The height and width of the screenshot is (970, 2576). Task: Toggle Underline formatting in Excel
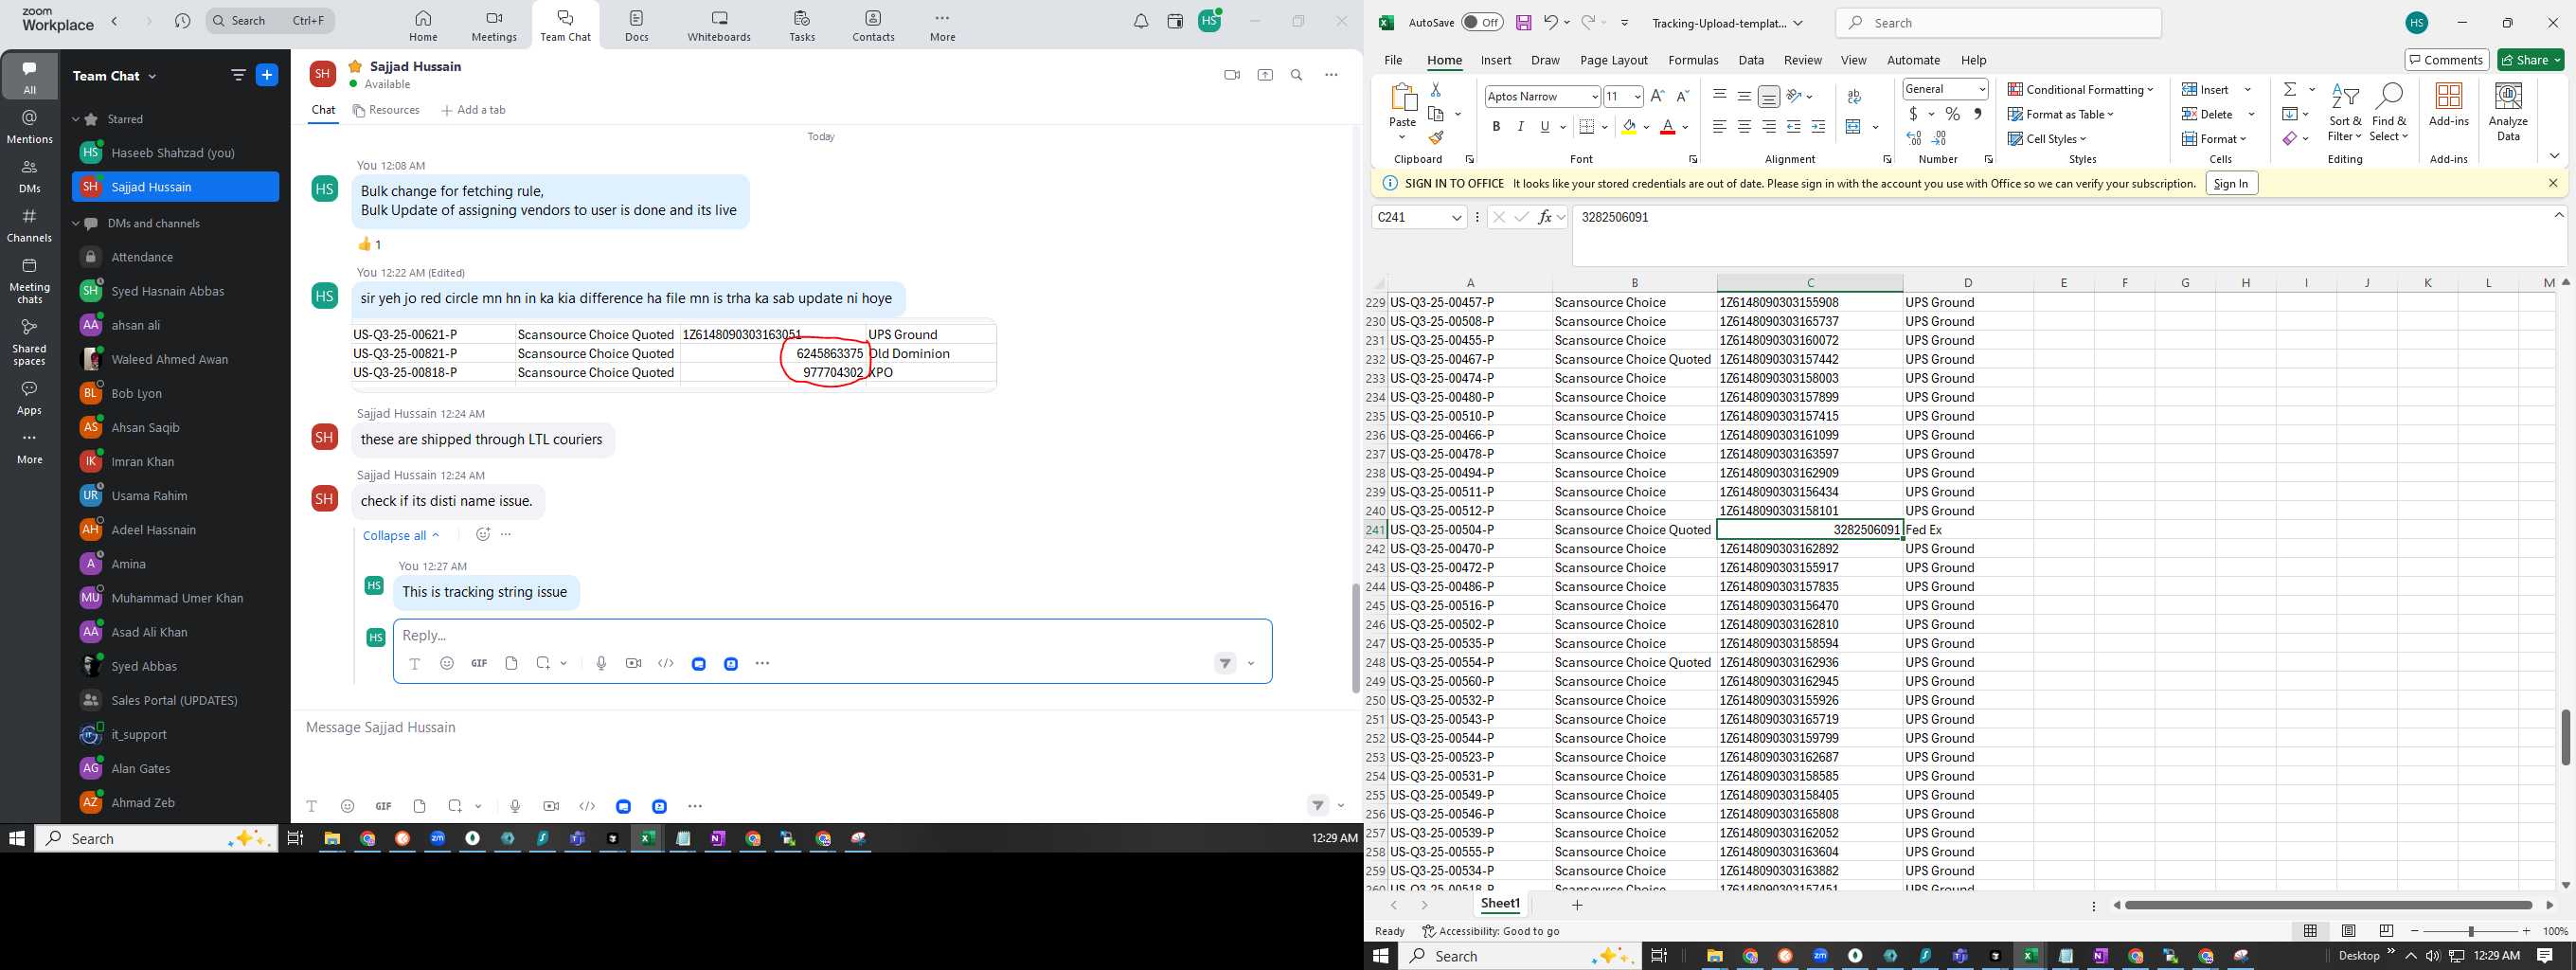coord(1545,126)
